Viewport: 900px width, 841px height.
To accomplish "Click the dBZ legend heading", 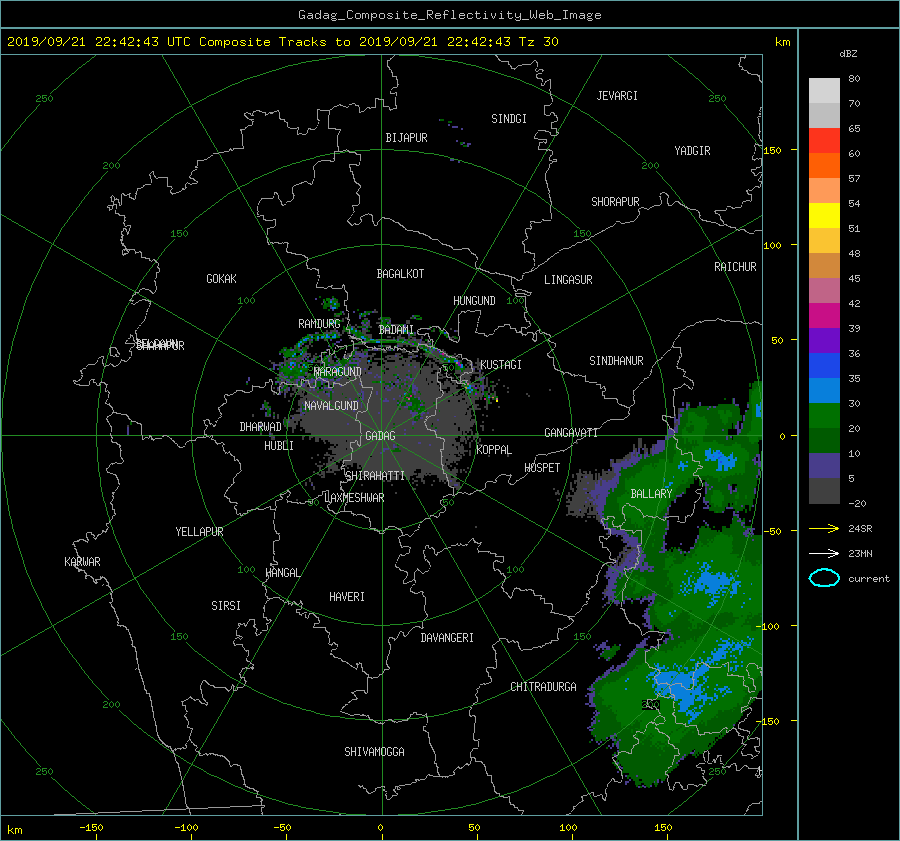I will [848, 54].
